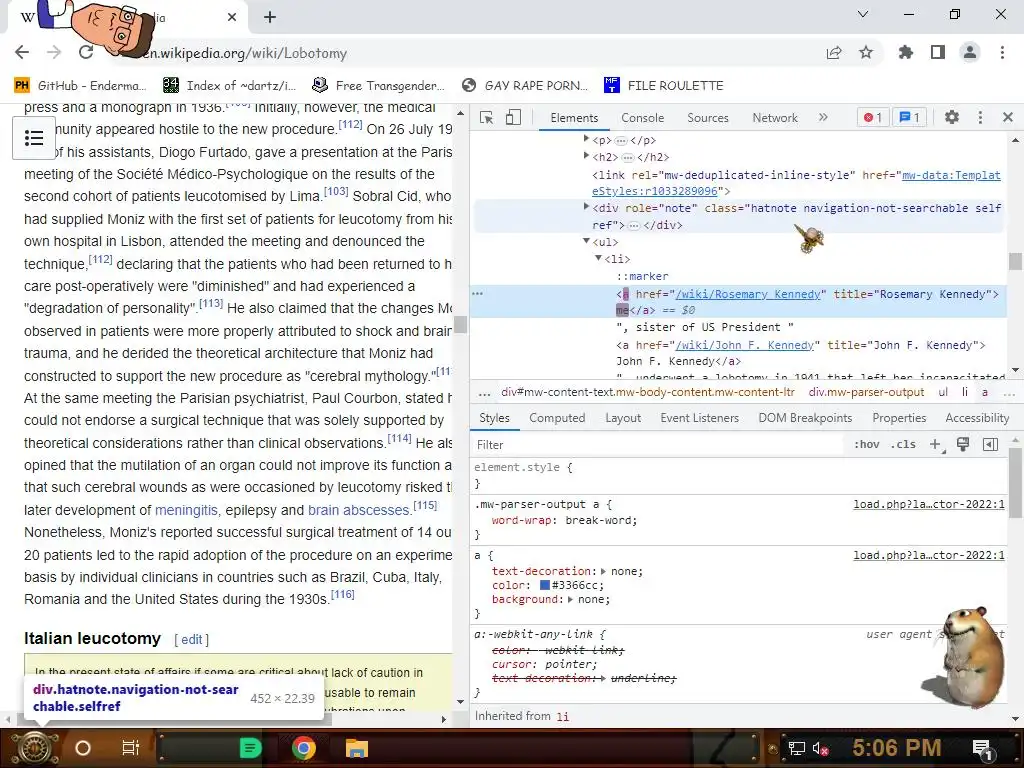This screenshot has height=768, width=1024.
Task: Open DevTools settings gear
Action: 952,118
